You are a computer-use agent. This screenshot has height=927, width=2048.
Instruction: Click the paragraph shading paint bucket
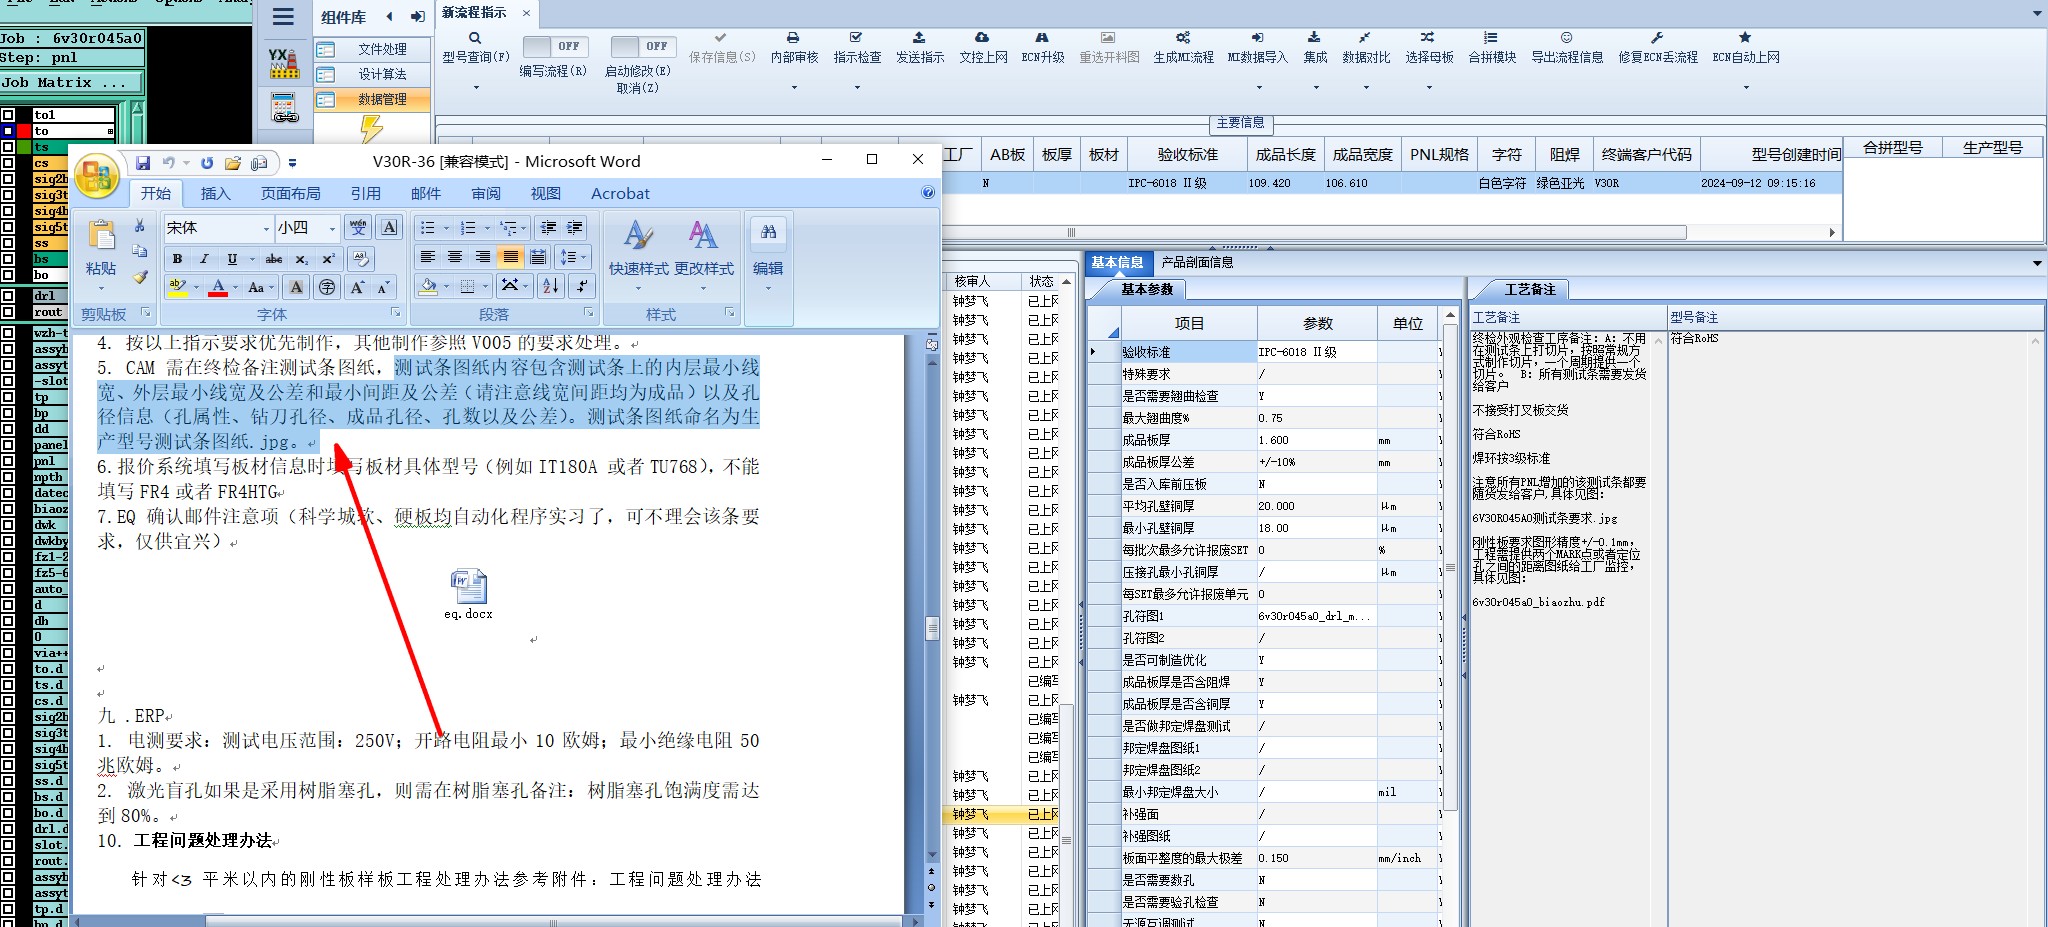pyautogui.click(x=428, y=286)
